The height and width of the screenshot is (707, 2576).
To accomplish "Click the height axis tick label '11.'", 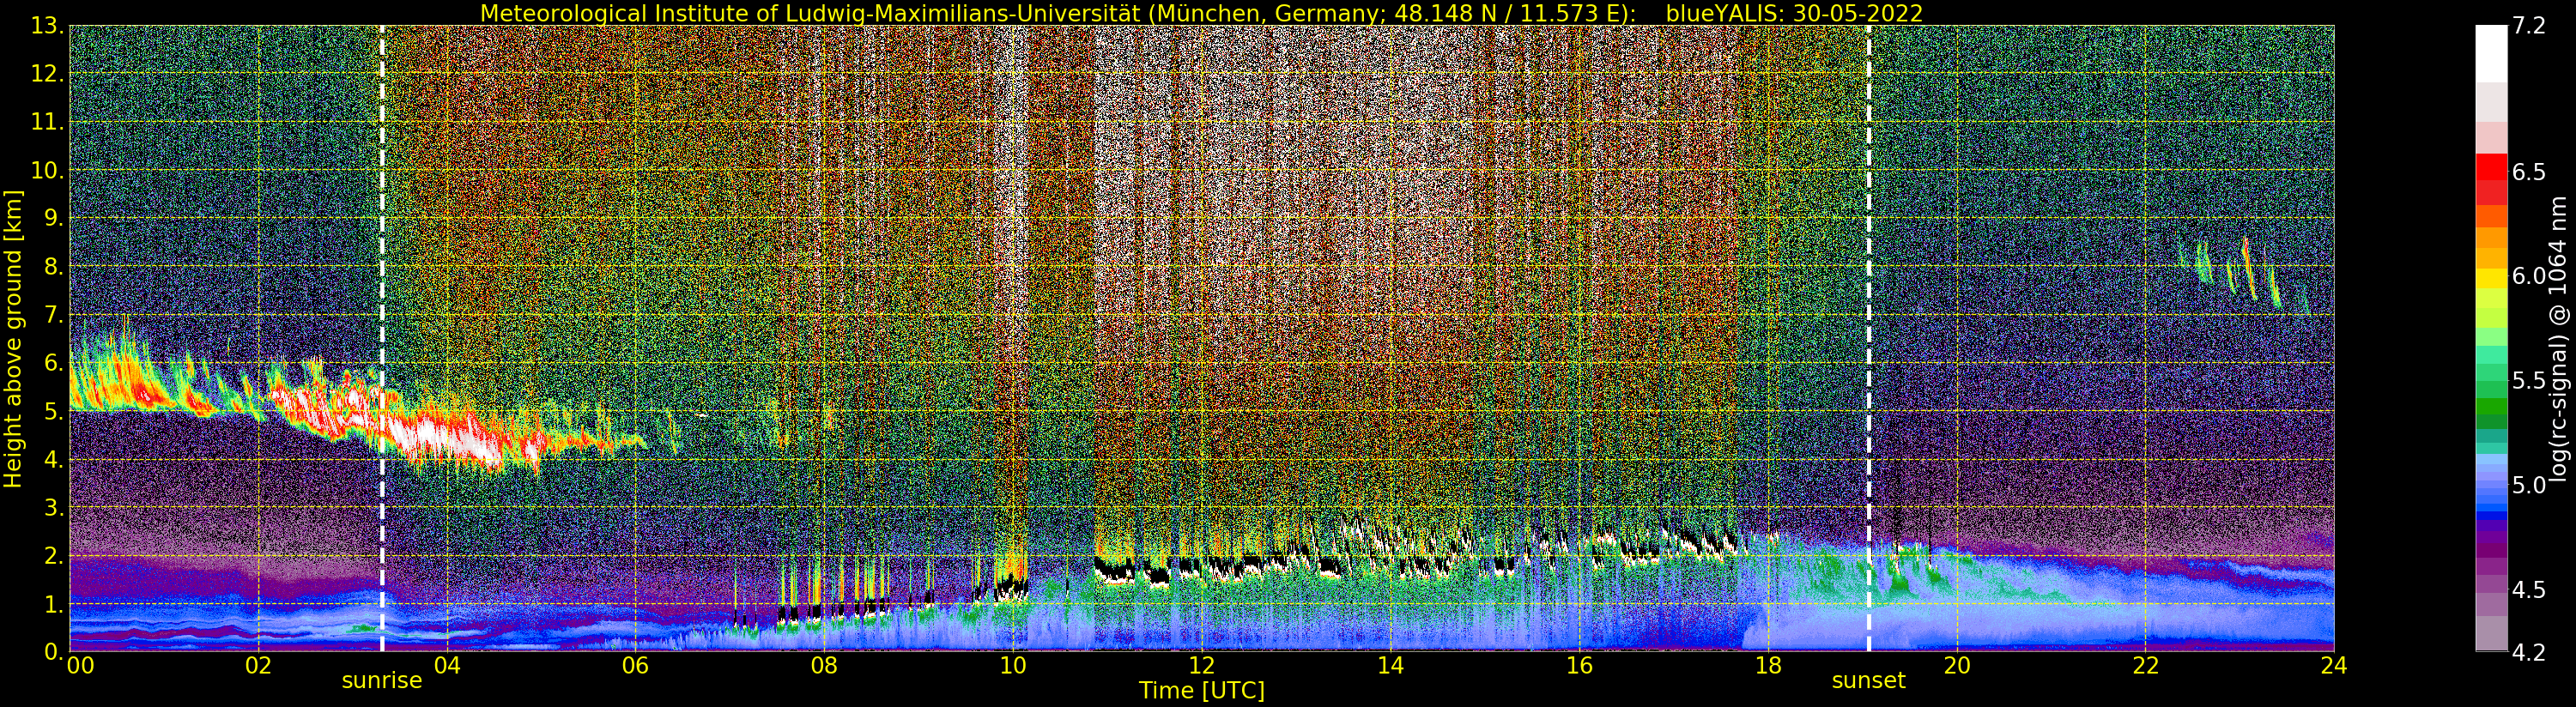I will pyautogui.click(x=46, y=122).
